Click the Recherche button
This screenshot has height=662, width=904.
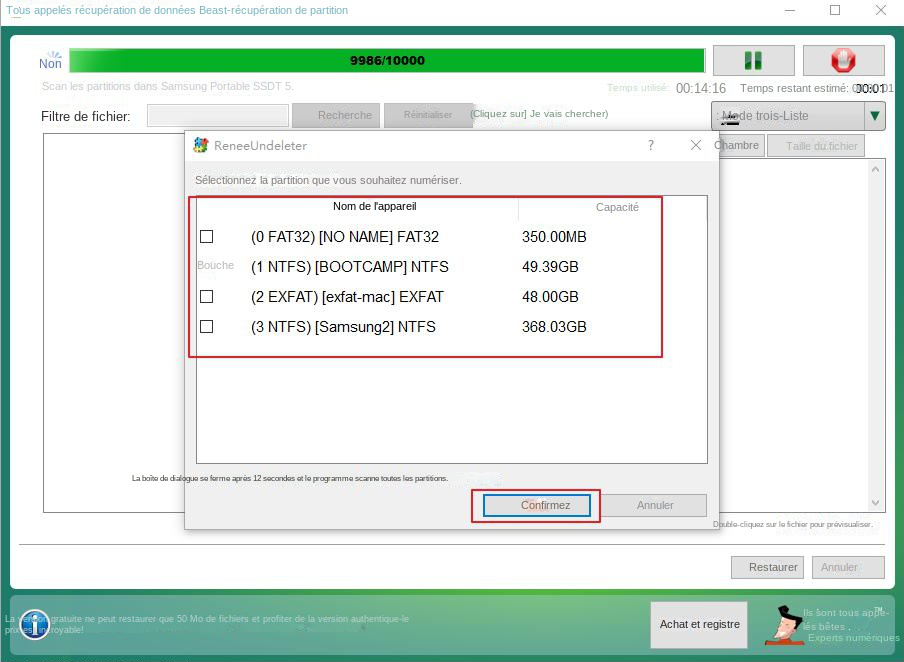[x=336, y=115]
